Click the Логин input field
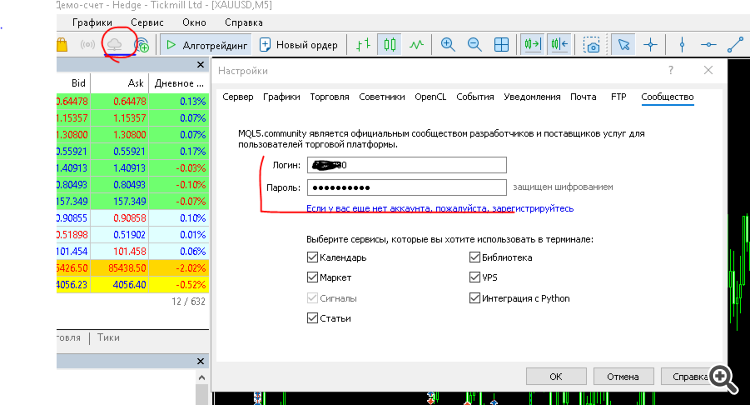The width and height of the screenshot is (750, 405). click(x=407, y=165)
